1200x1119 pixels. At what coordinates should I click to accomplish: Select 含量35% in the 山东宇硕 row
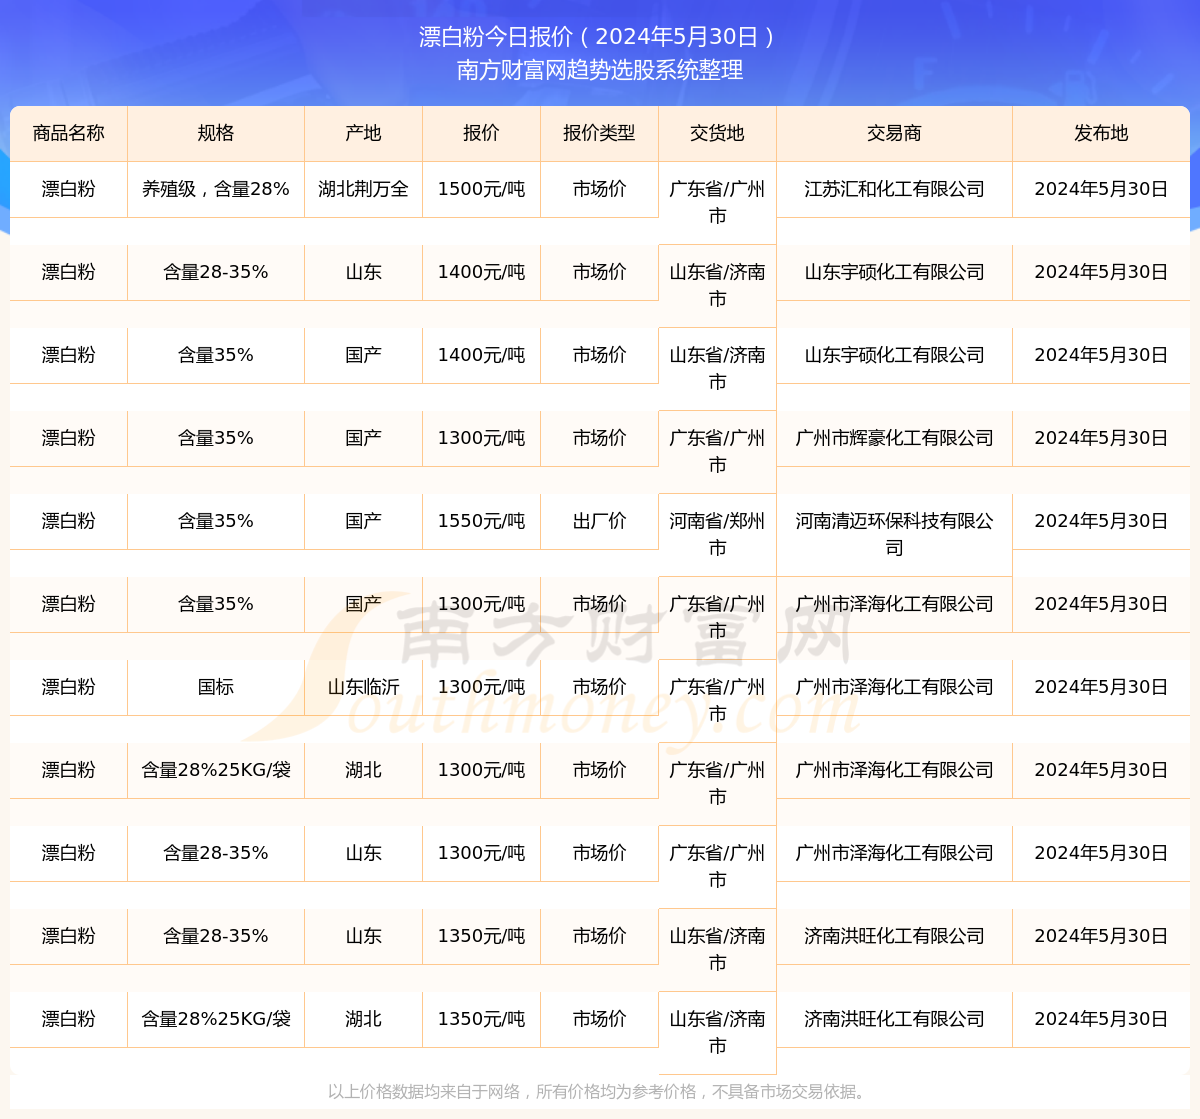click(216, 355)
